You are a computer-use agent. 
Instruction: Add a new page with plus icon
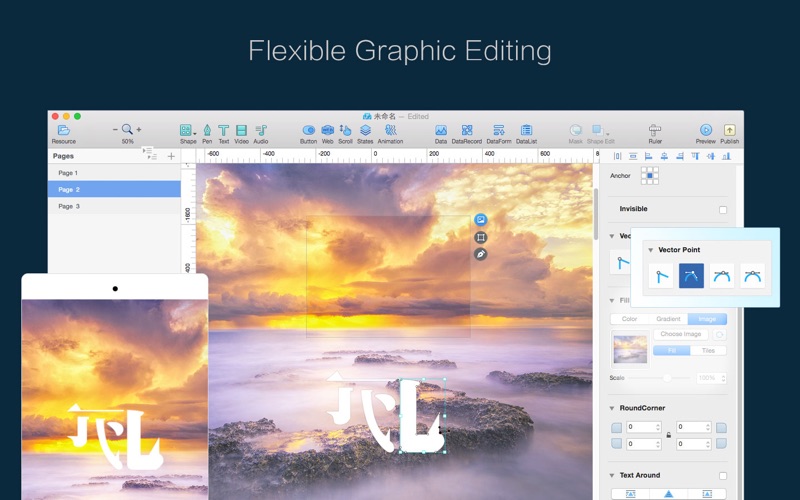(x=171, y=156)
